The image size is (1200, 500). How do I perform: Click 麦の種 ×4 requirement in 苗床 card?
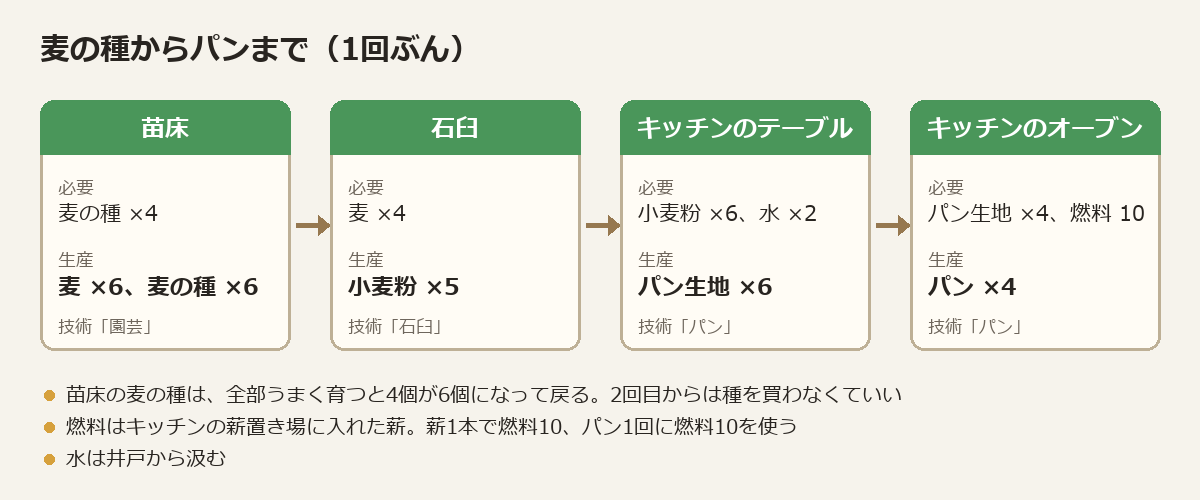coord(108,213)
